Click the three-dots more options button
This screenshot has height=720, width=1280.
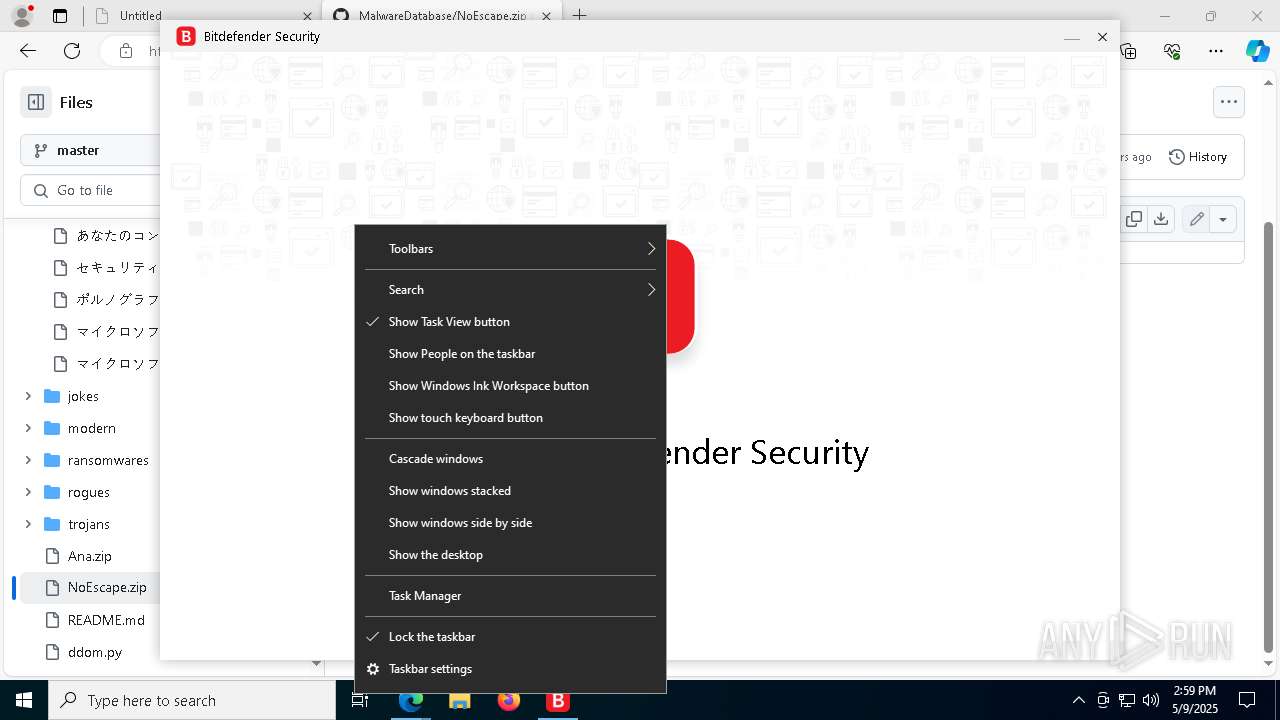(x=1228, y=101)
